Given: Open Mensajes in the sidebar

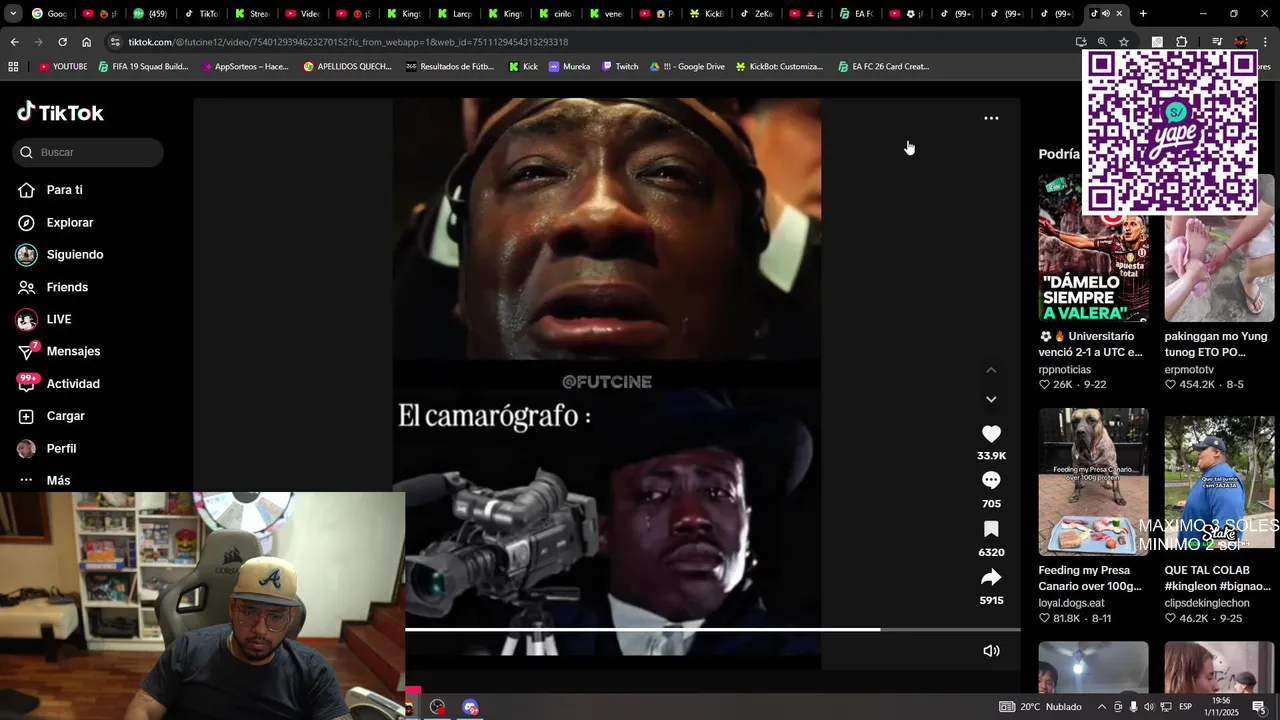Looking at the screenshot, I should [x=73, y=351].
